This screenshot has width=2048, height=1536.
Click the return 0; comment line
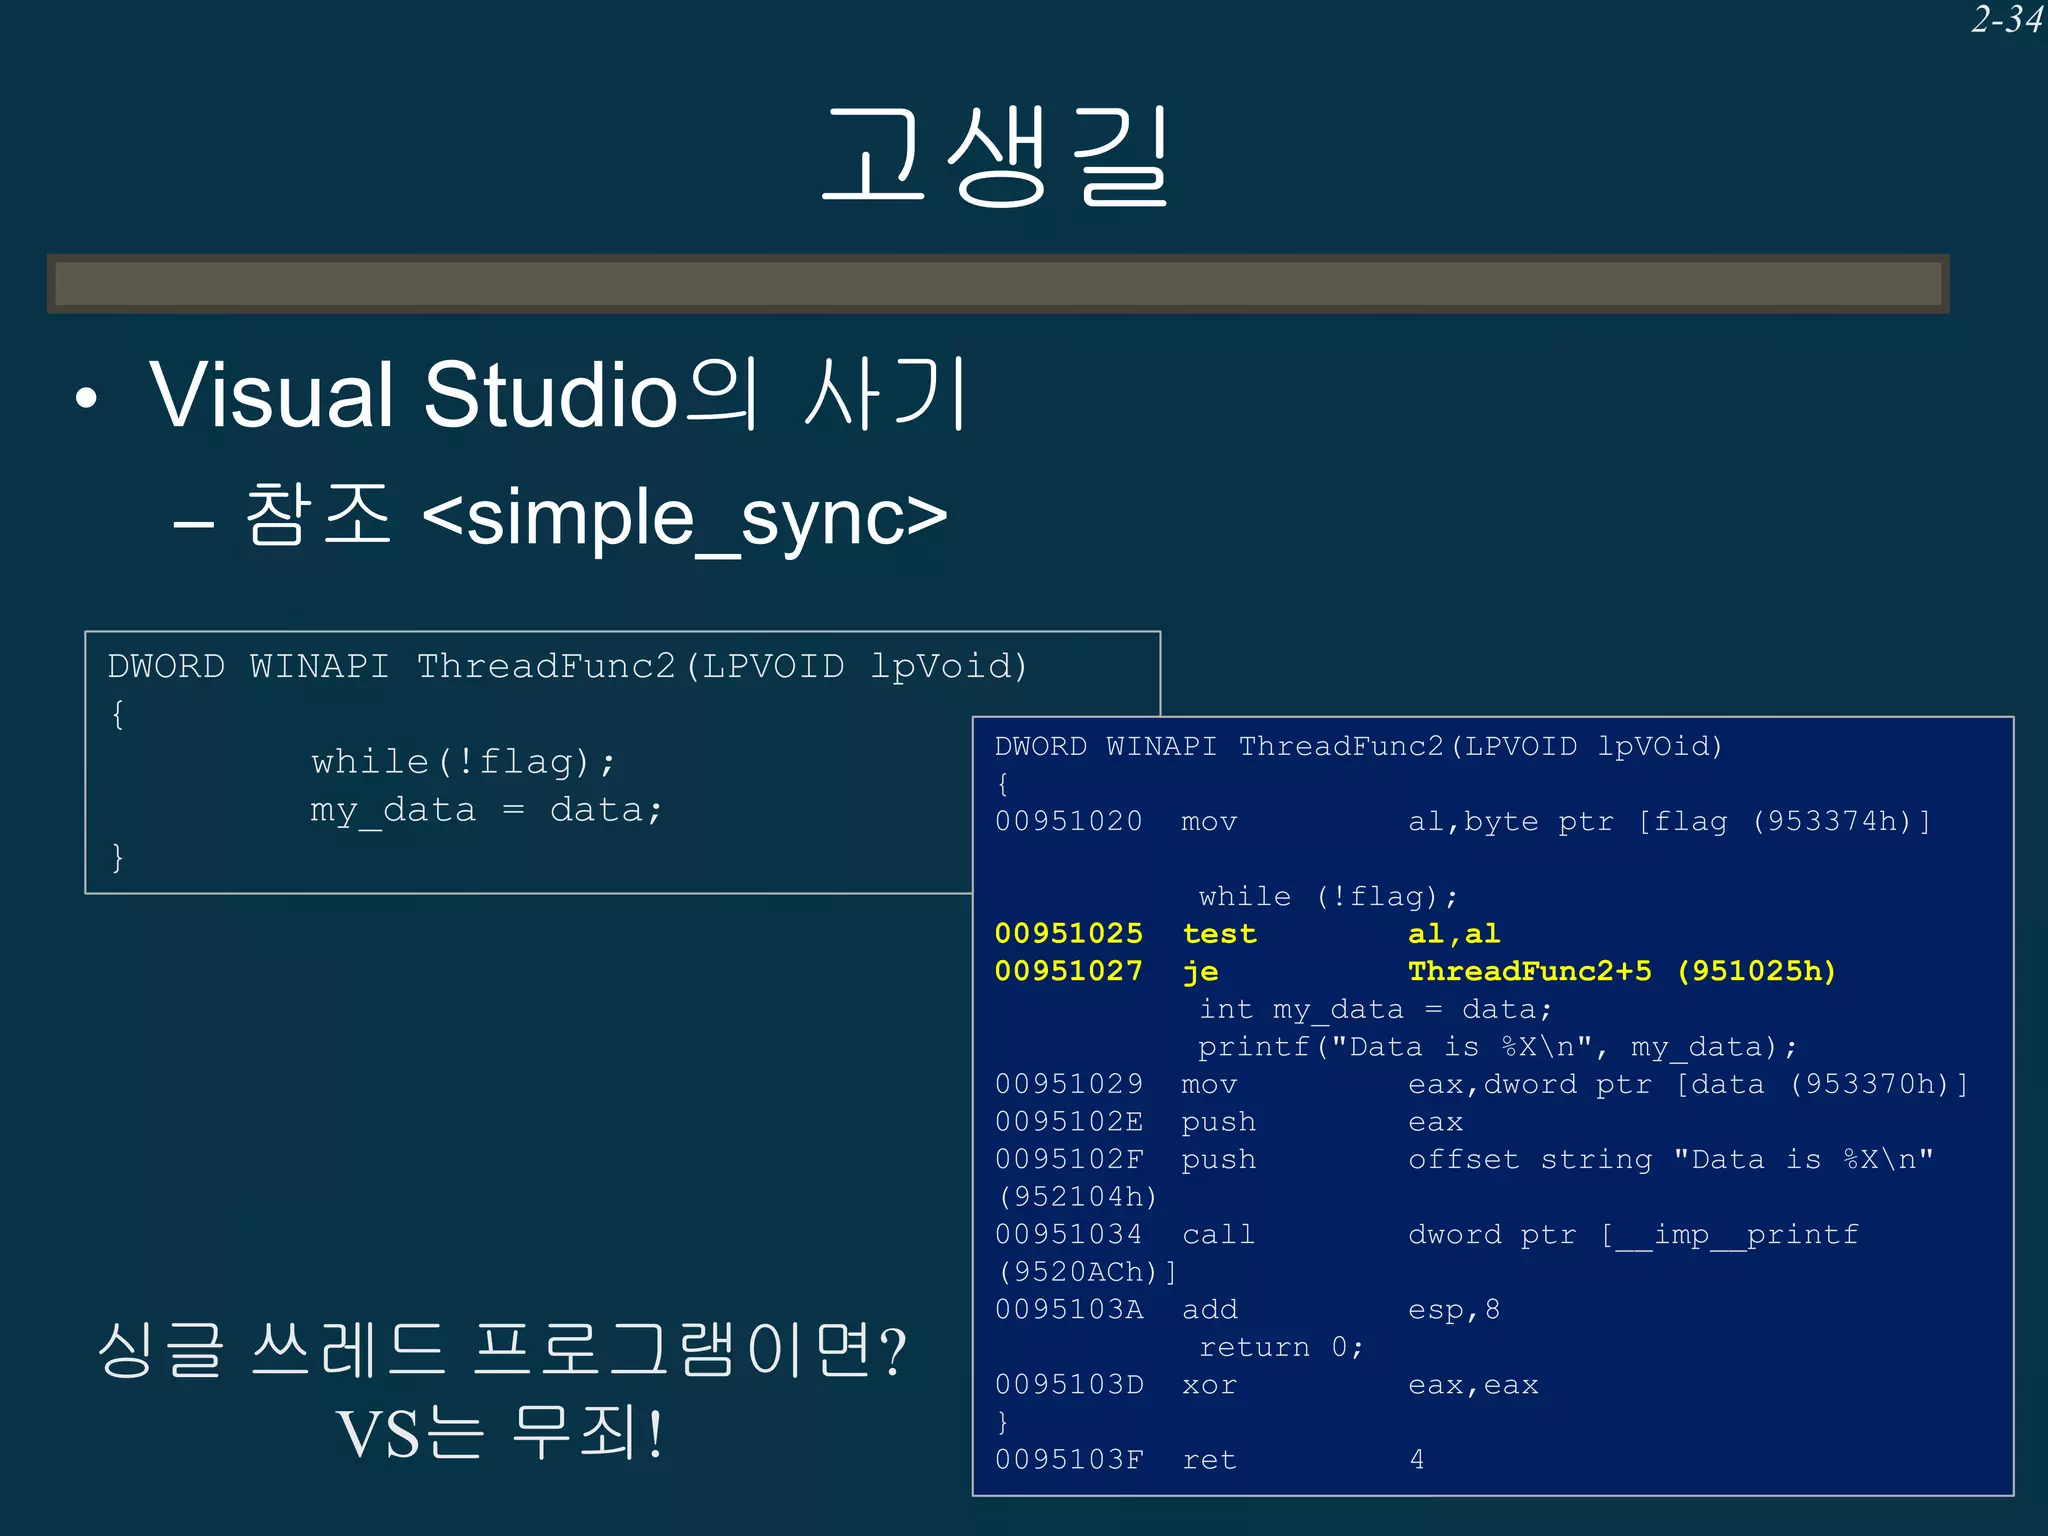tap(1281, 1348)
